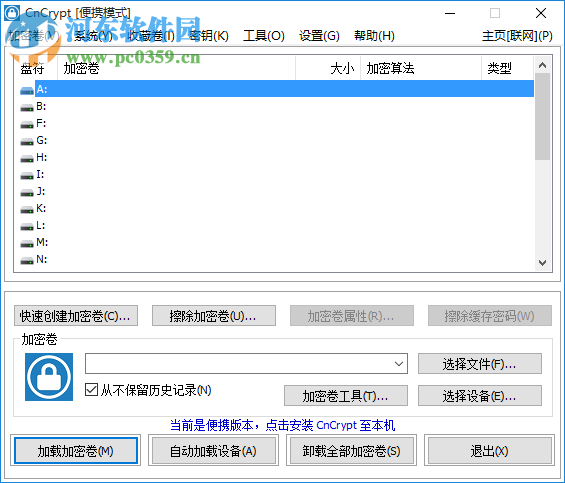This screenshot has width=565, height=483.
Task: Click the K: drive icon
Action: (27, 209)
